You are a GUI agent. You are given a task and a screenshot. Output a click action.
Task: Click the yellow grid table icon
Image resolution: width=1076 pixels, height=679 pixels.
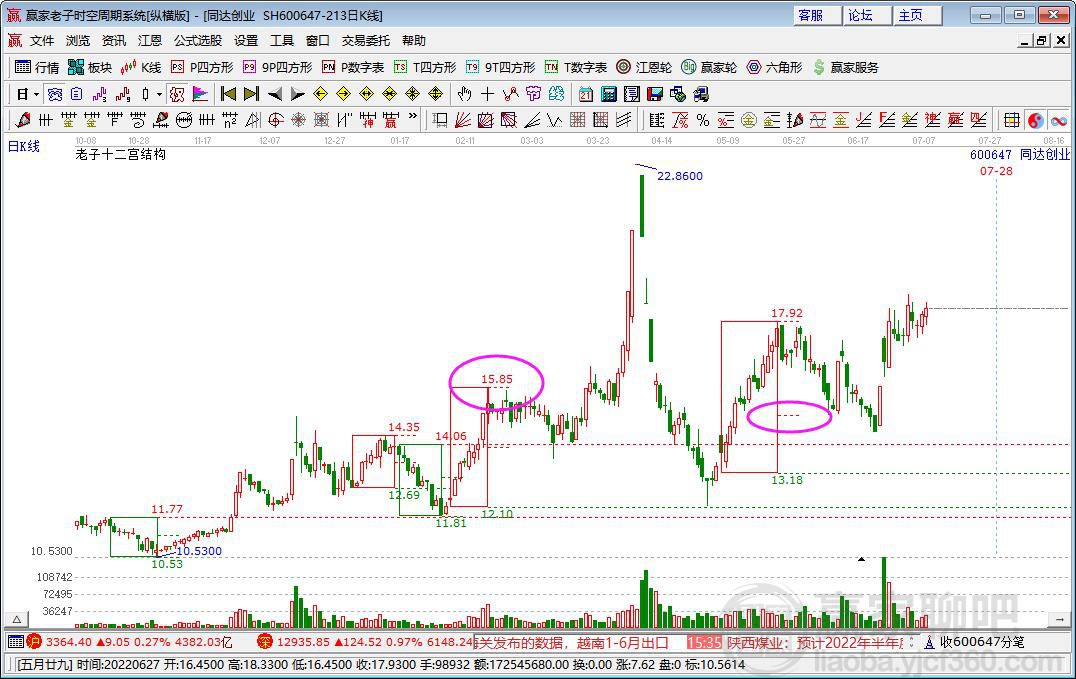(x=1011, y=120)
